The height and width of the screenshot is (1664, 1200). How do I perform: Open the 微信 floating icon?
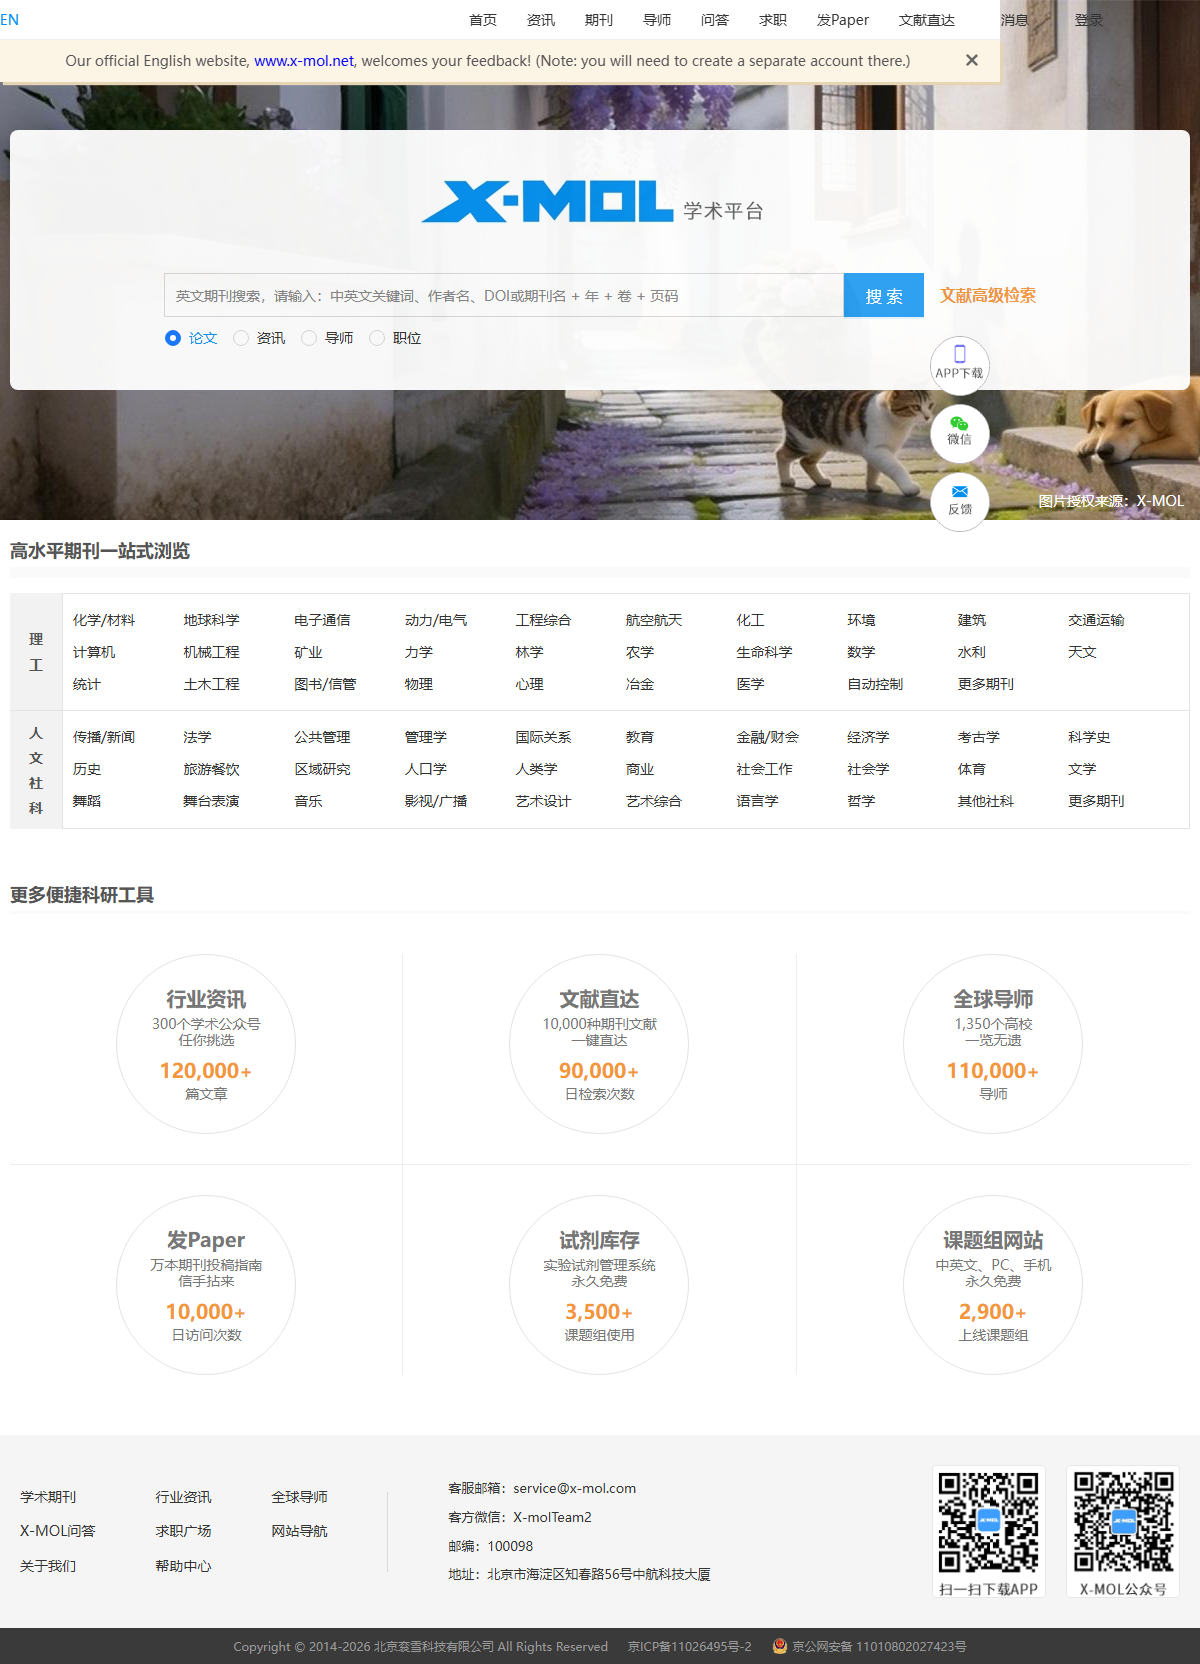[x=960, y=432]
